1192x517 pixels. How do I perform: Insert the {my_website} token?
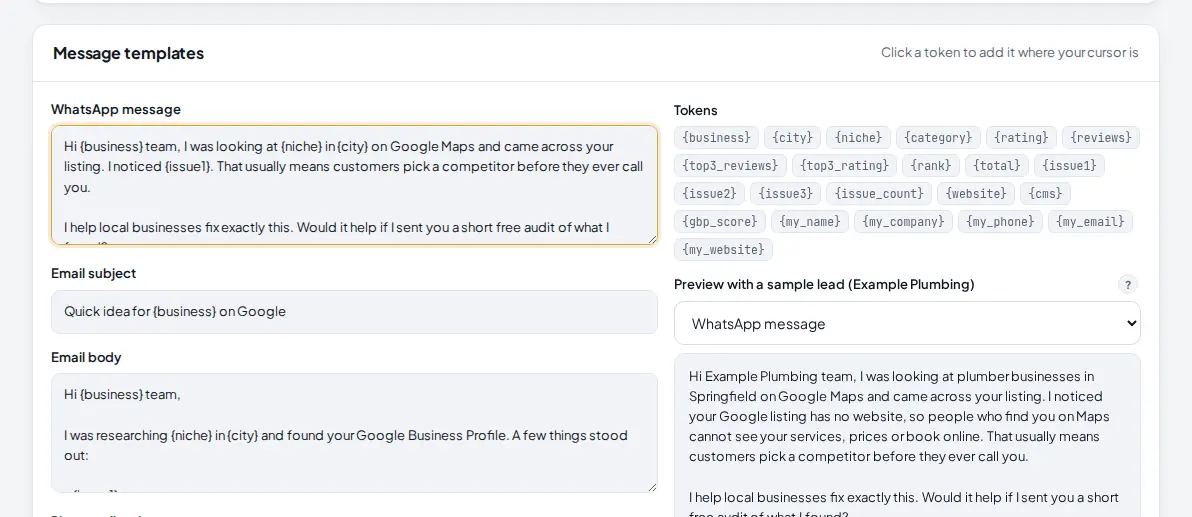tap(723, 250)
